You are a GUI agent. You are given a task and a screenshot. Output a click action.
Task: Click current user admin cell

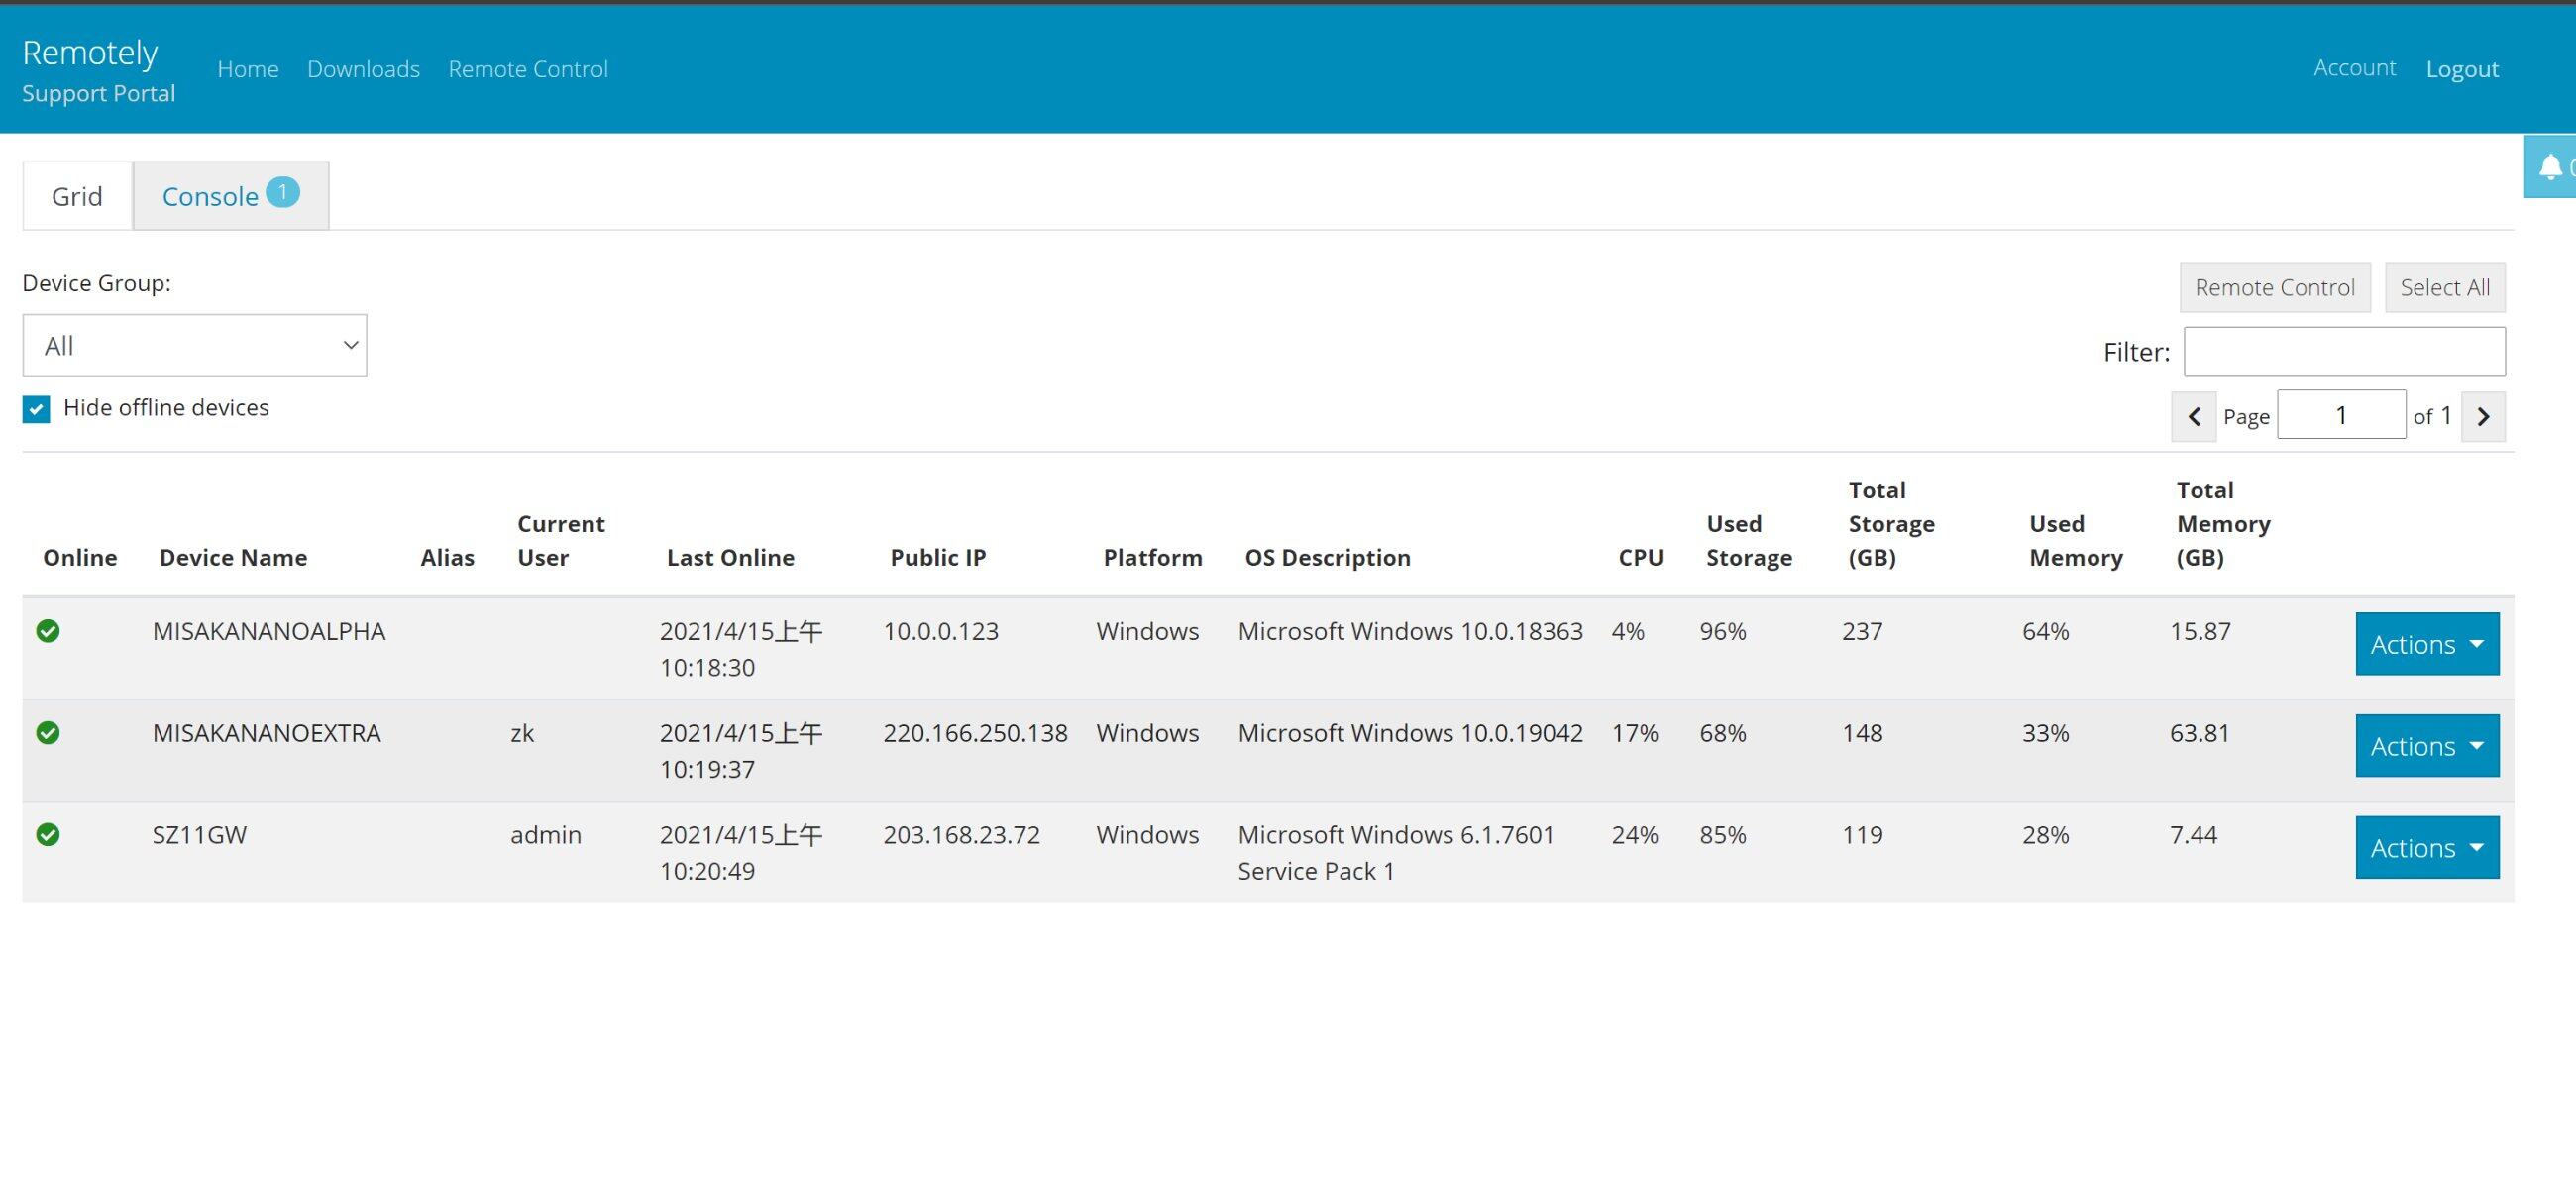click(546, 834)
